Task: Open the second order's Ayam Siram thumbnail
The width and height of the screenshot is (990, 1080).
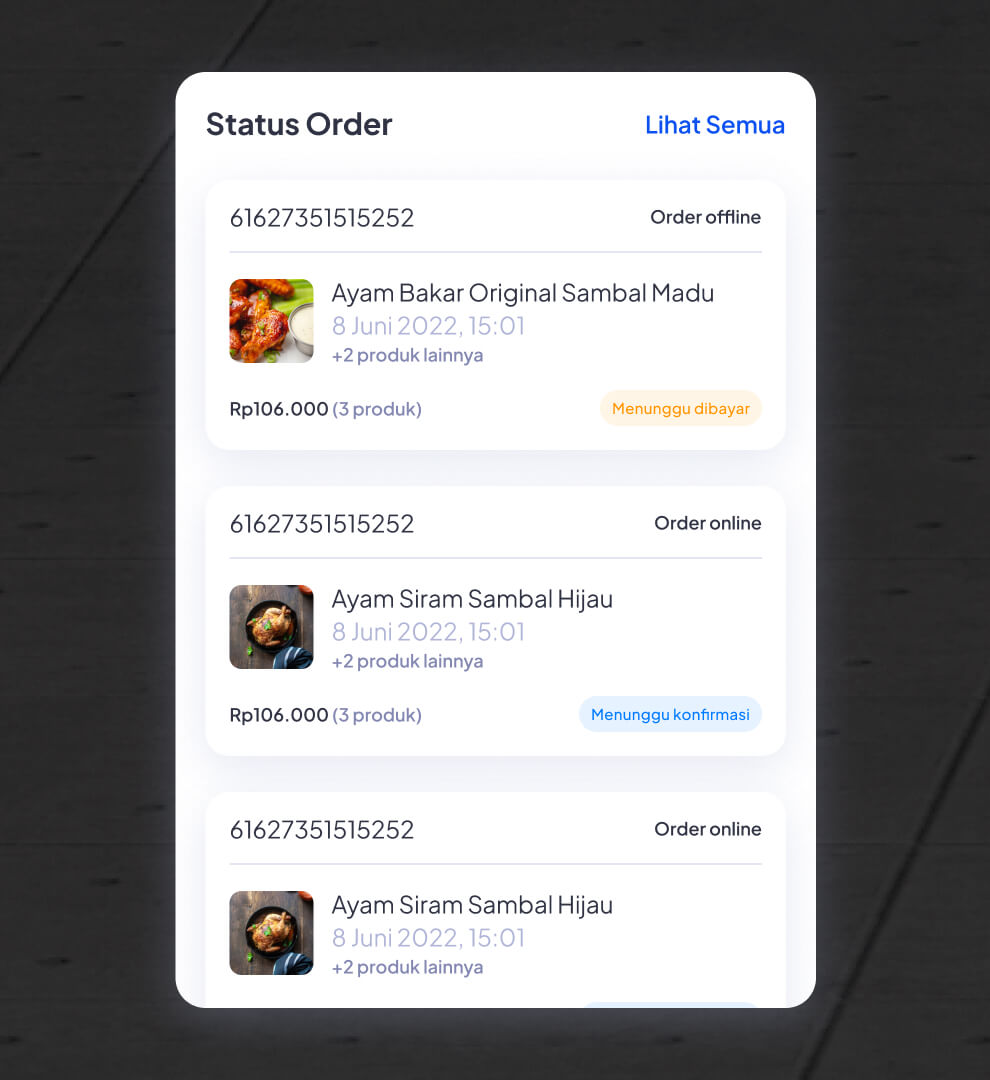Action: 271,627
